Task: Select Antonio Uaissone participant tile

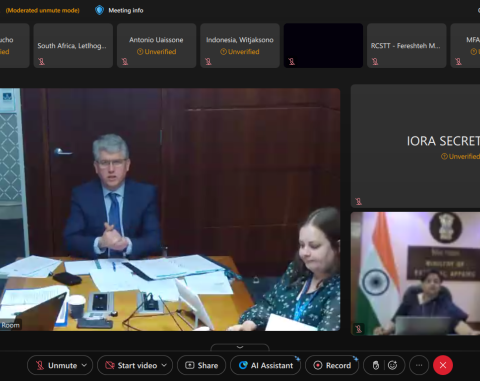Action: click(x=156, y=46)
